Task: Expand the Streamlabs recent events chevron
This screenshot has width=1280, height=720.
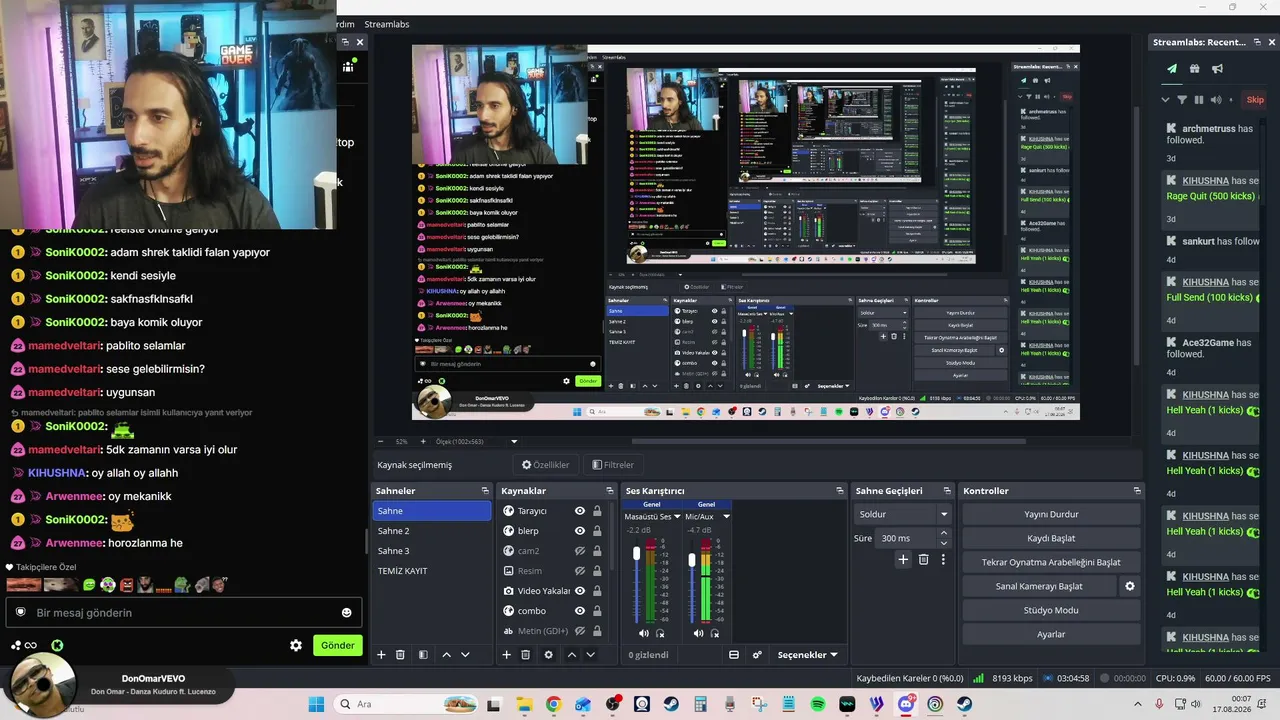Action: coord(1165,100)
